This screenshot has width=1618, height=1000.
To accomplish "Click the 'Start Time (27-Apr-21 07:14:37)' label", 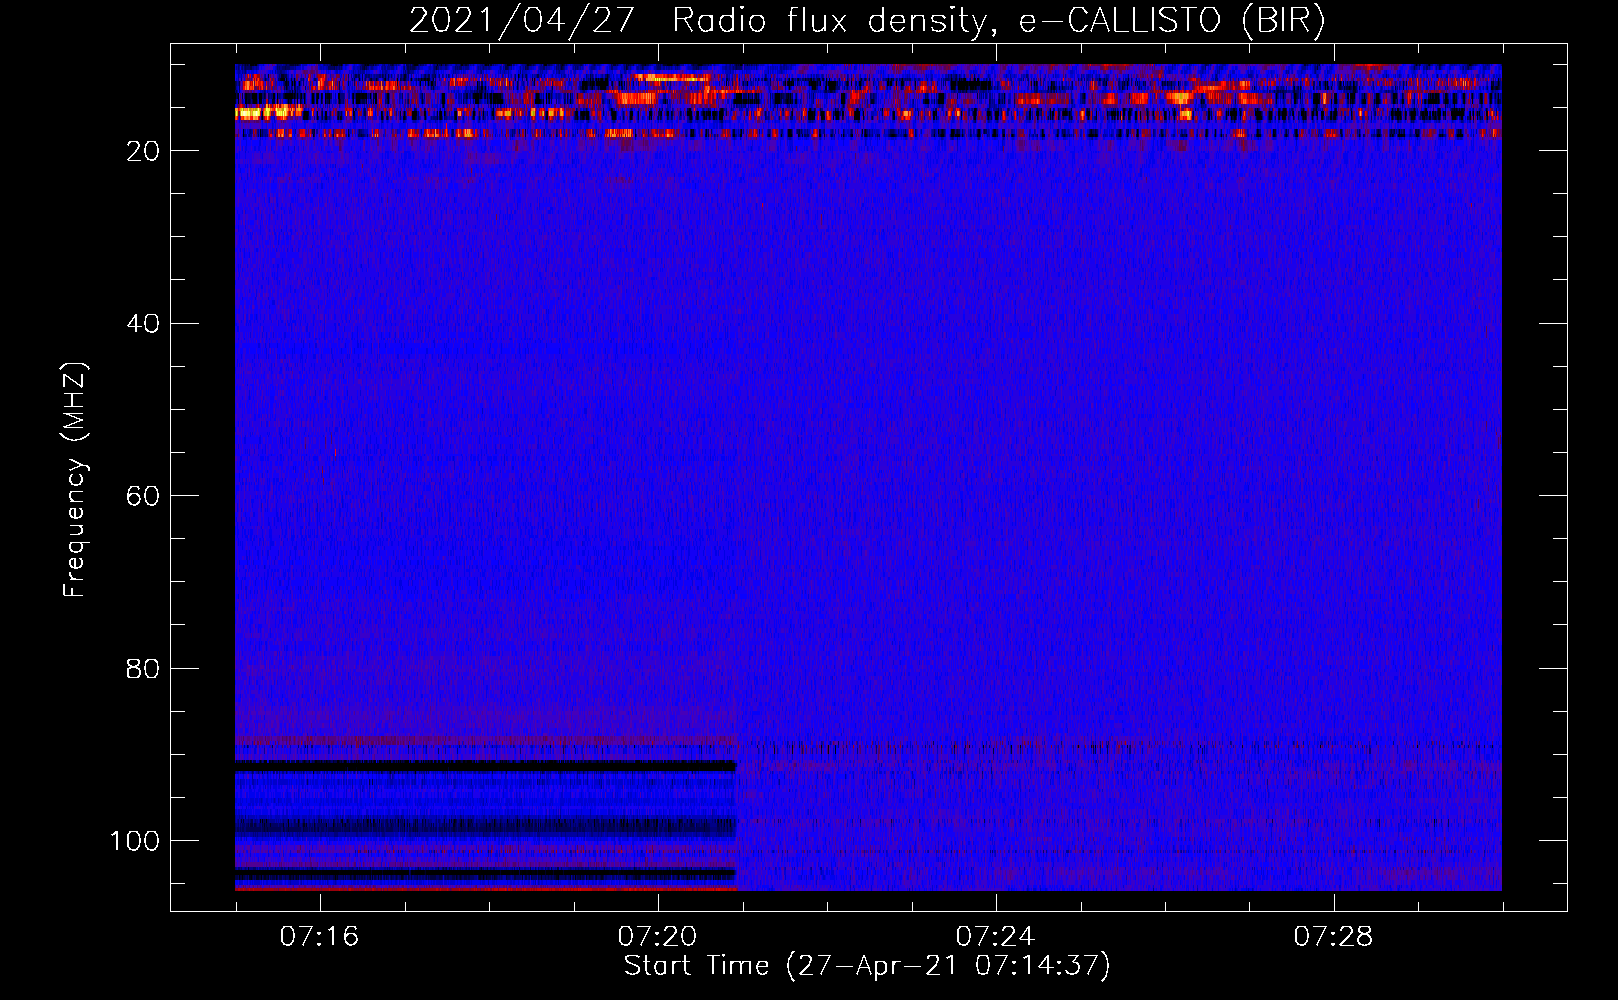I will coord(867,966).
